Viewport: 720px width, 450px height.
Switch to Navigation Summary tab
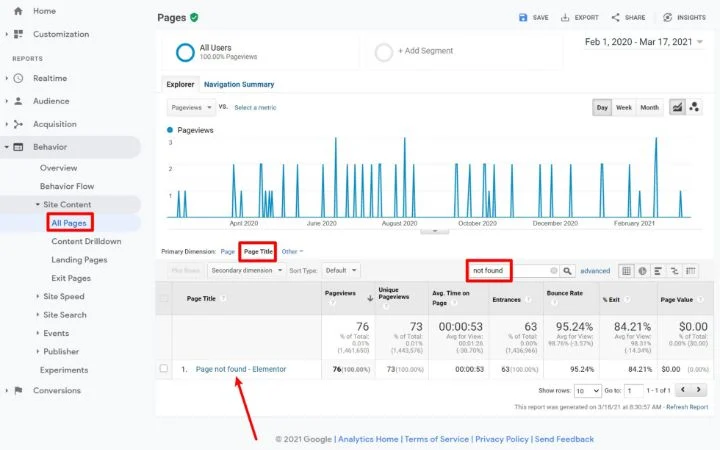click(x=239, y=85)
